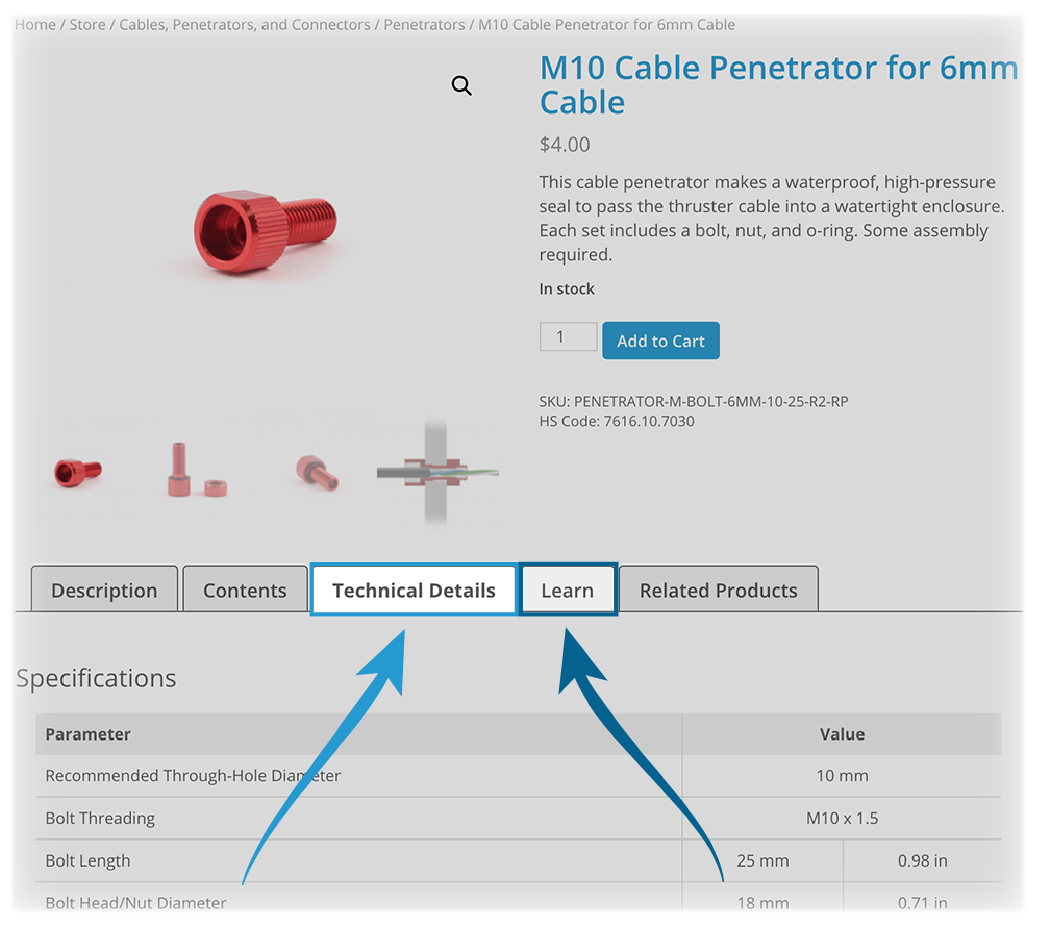The image size is (1042, 925).
Task: Open the Contents tab
Action: tap(244, 590)
